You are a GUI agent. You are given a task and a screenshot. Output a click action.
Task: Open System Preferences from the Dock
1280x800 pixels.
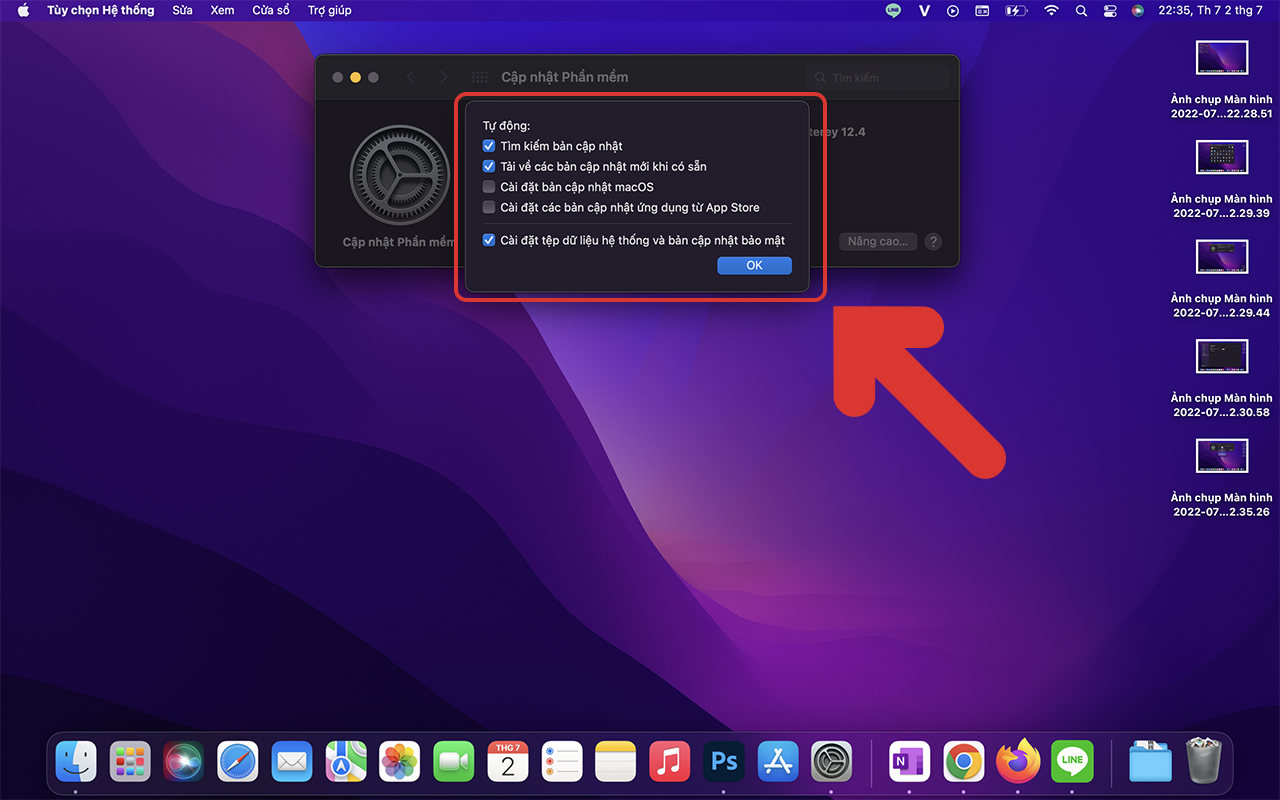click(832, 762)
